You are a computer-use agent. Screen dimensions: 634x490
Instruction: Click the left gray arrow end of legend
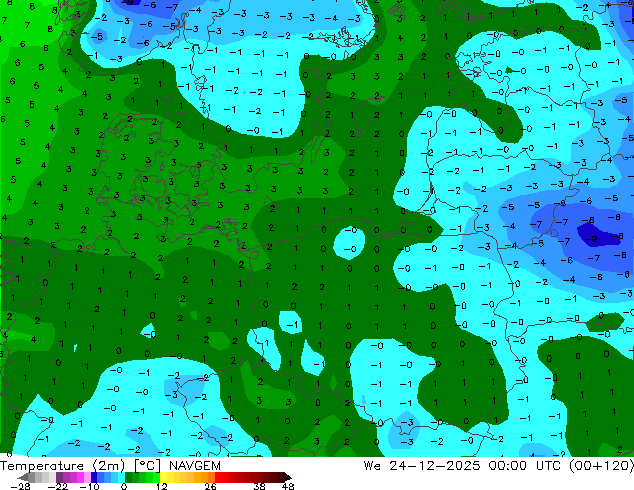tap(23, 477)
